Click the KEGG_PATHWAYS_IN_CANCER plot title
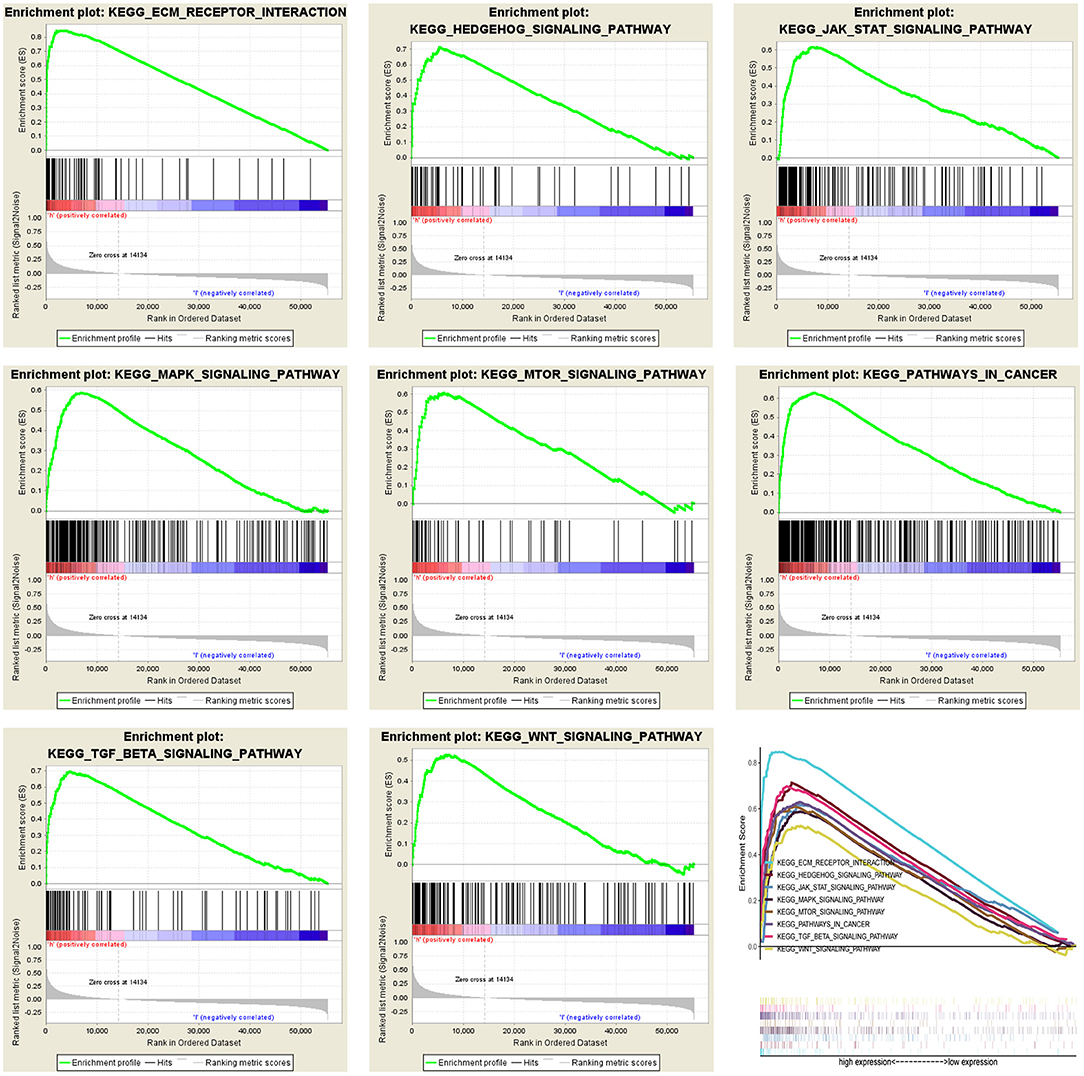Screen dimensions: 1084x1076 pyautogui.click(x=908, y=374)
